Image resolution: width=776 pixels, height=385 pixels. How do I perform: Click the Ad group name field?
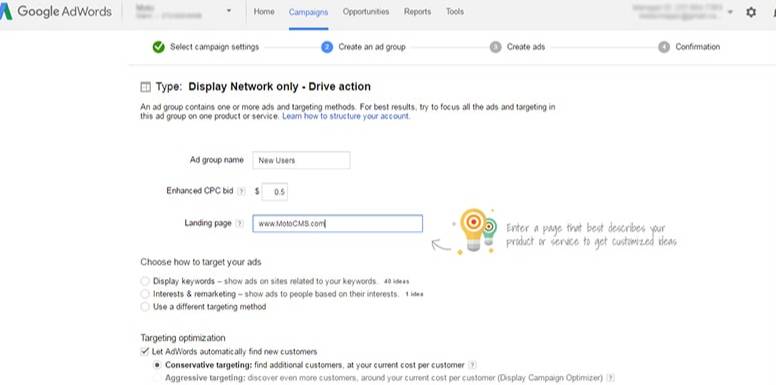pos(301,160)
